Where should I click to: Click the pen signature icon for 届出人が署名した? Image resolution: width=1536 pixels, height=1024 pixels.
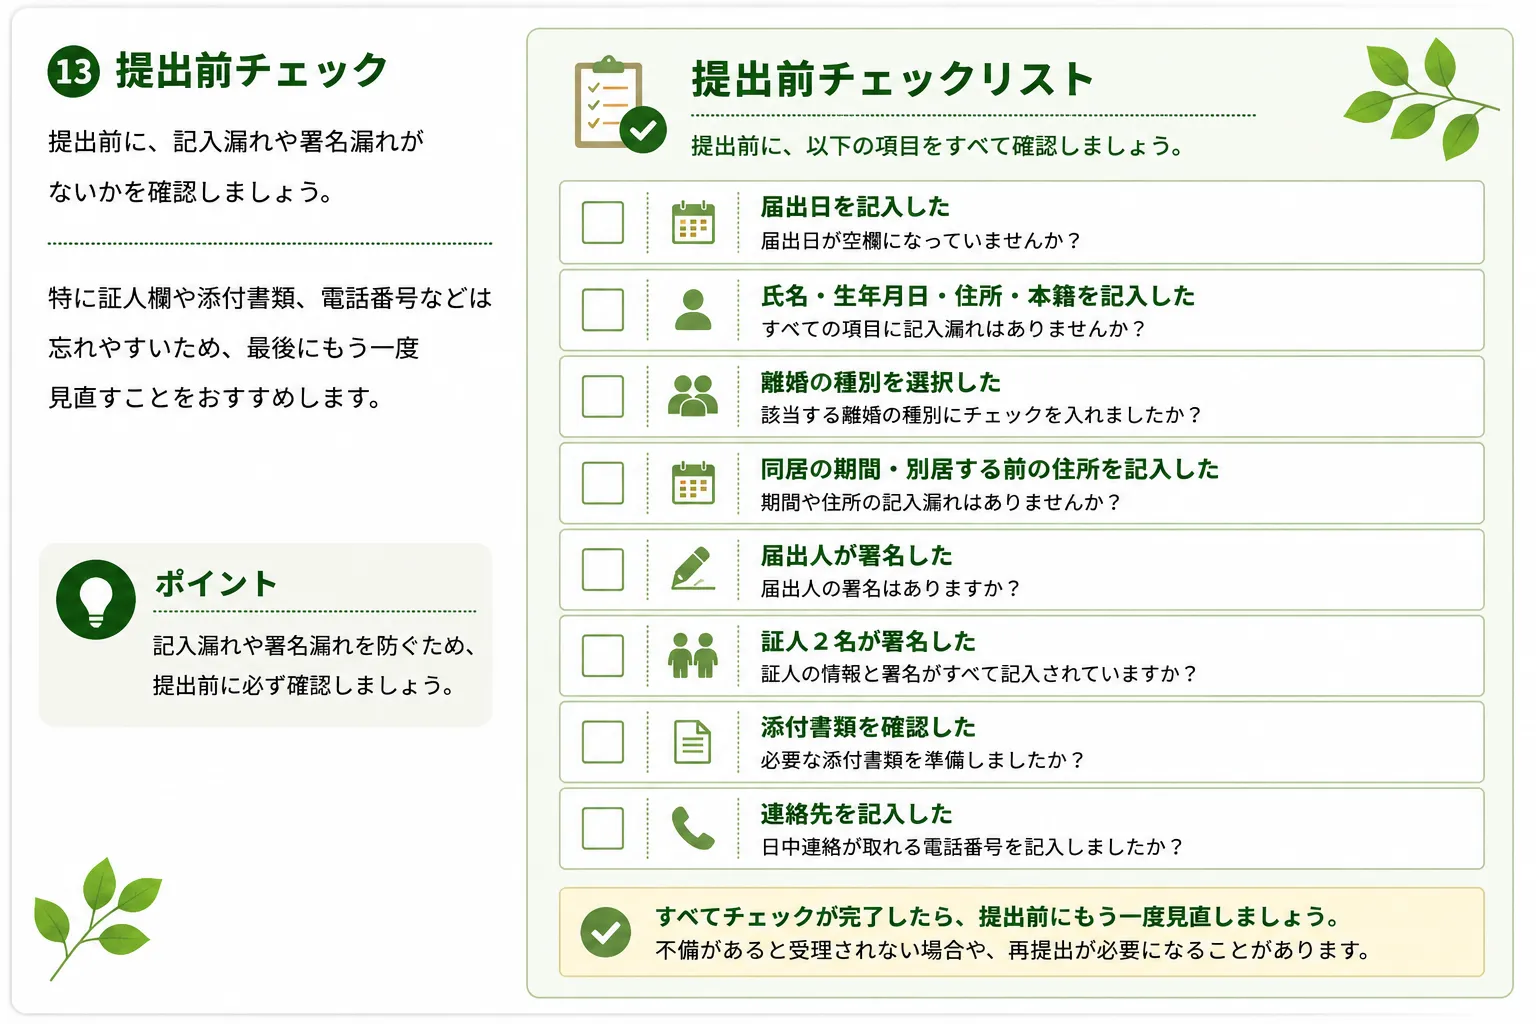point(693,568)
